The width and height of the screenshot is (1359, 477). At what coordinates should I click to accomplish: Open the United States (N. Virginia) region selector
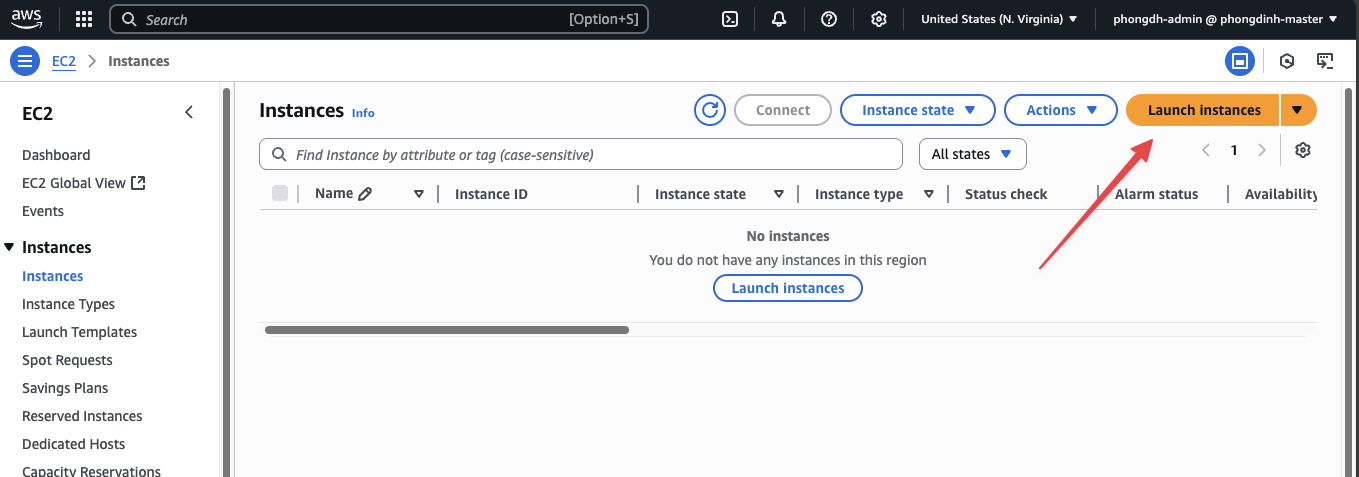999,19
